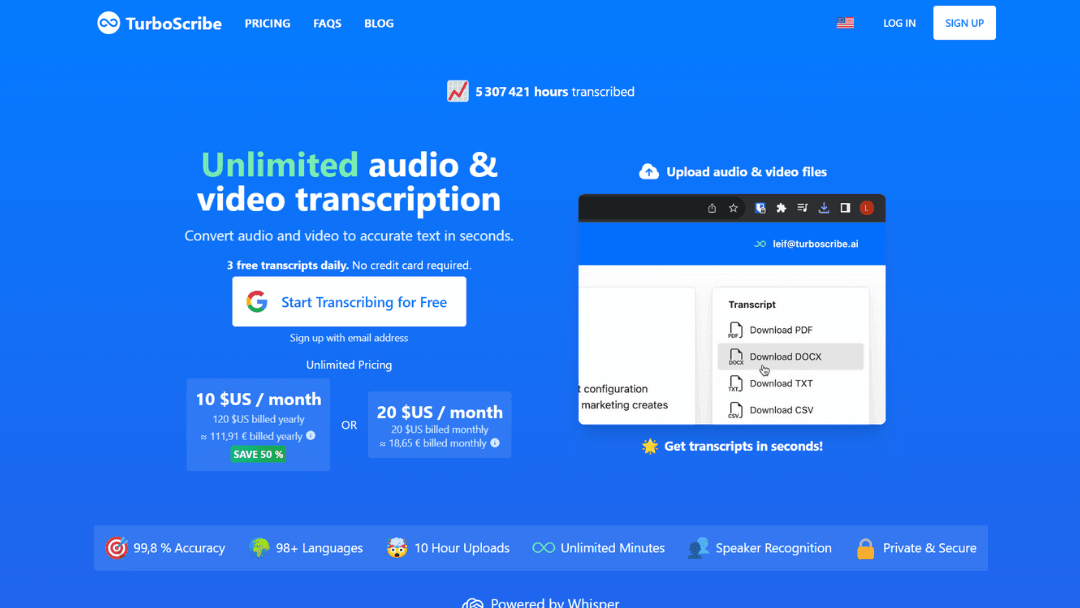
Task: Go to the FAQS page
Action: [x=327, y=23]
